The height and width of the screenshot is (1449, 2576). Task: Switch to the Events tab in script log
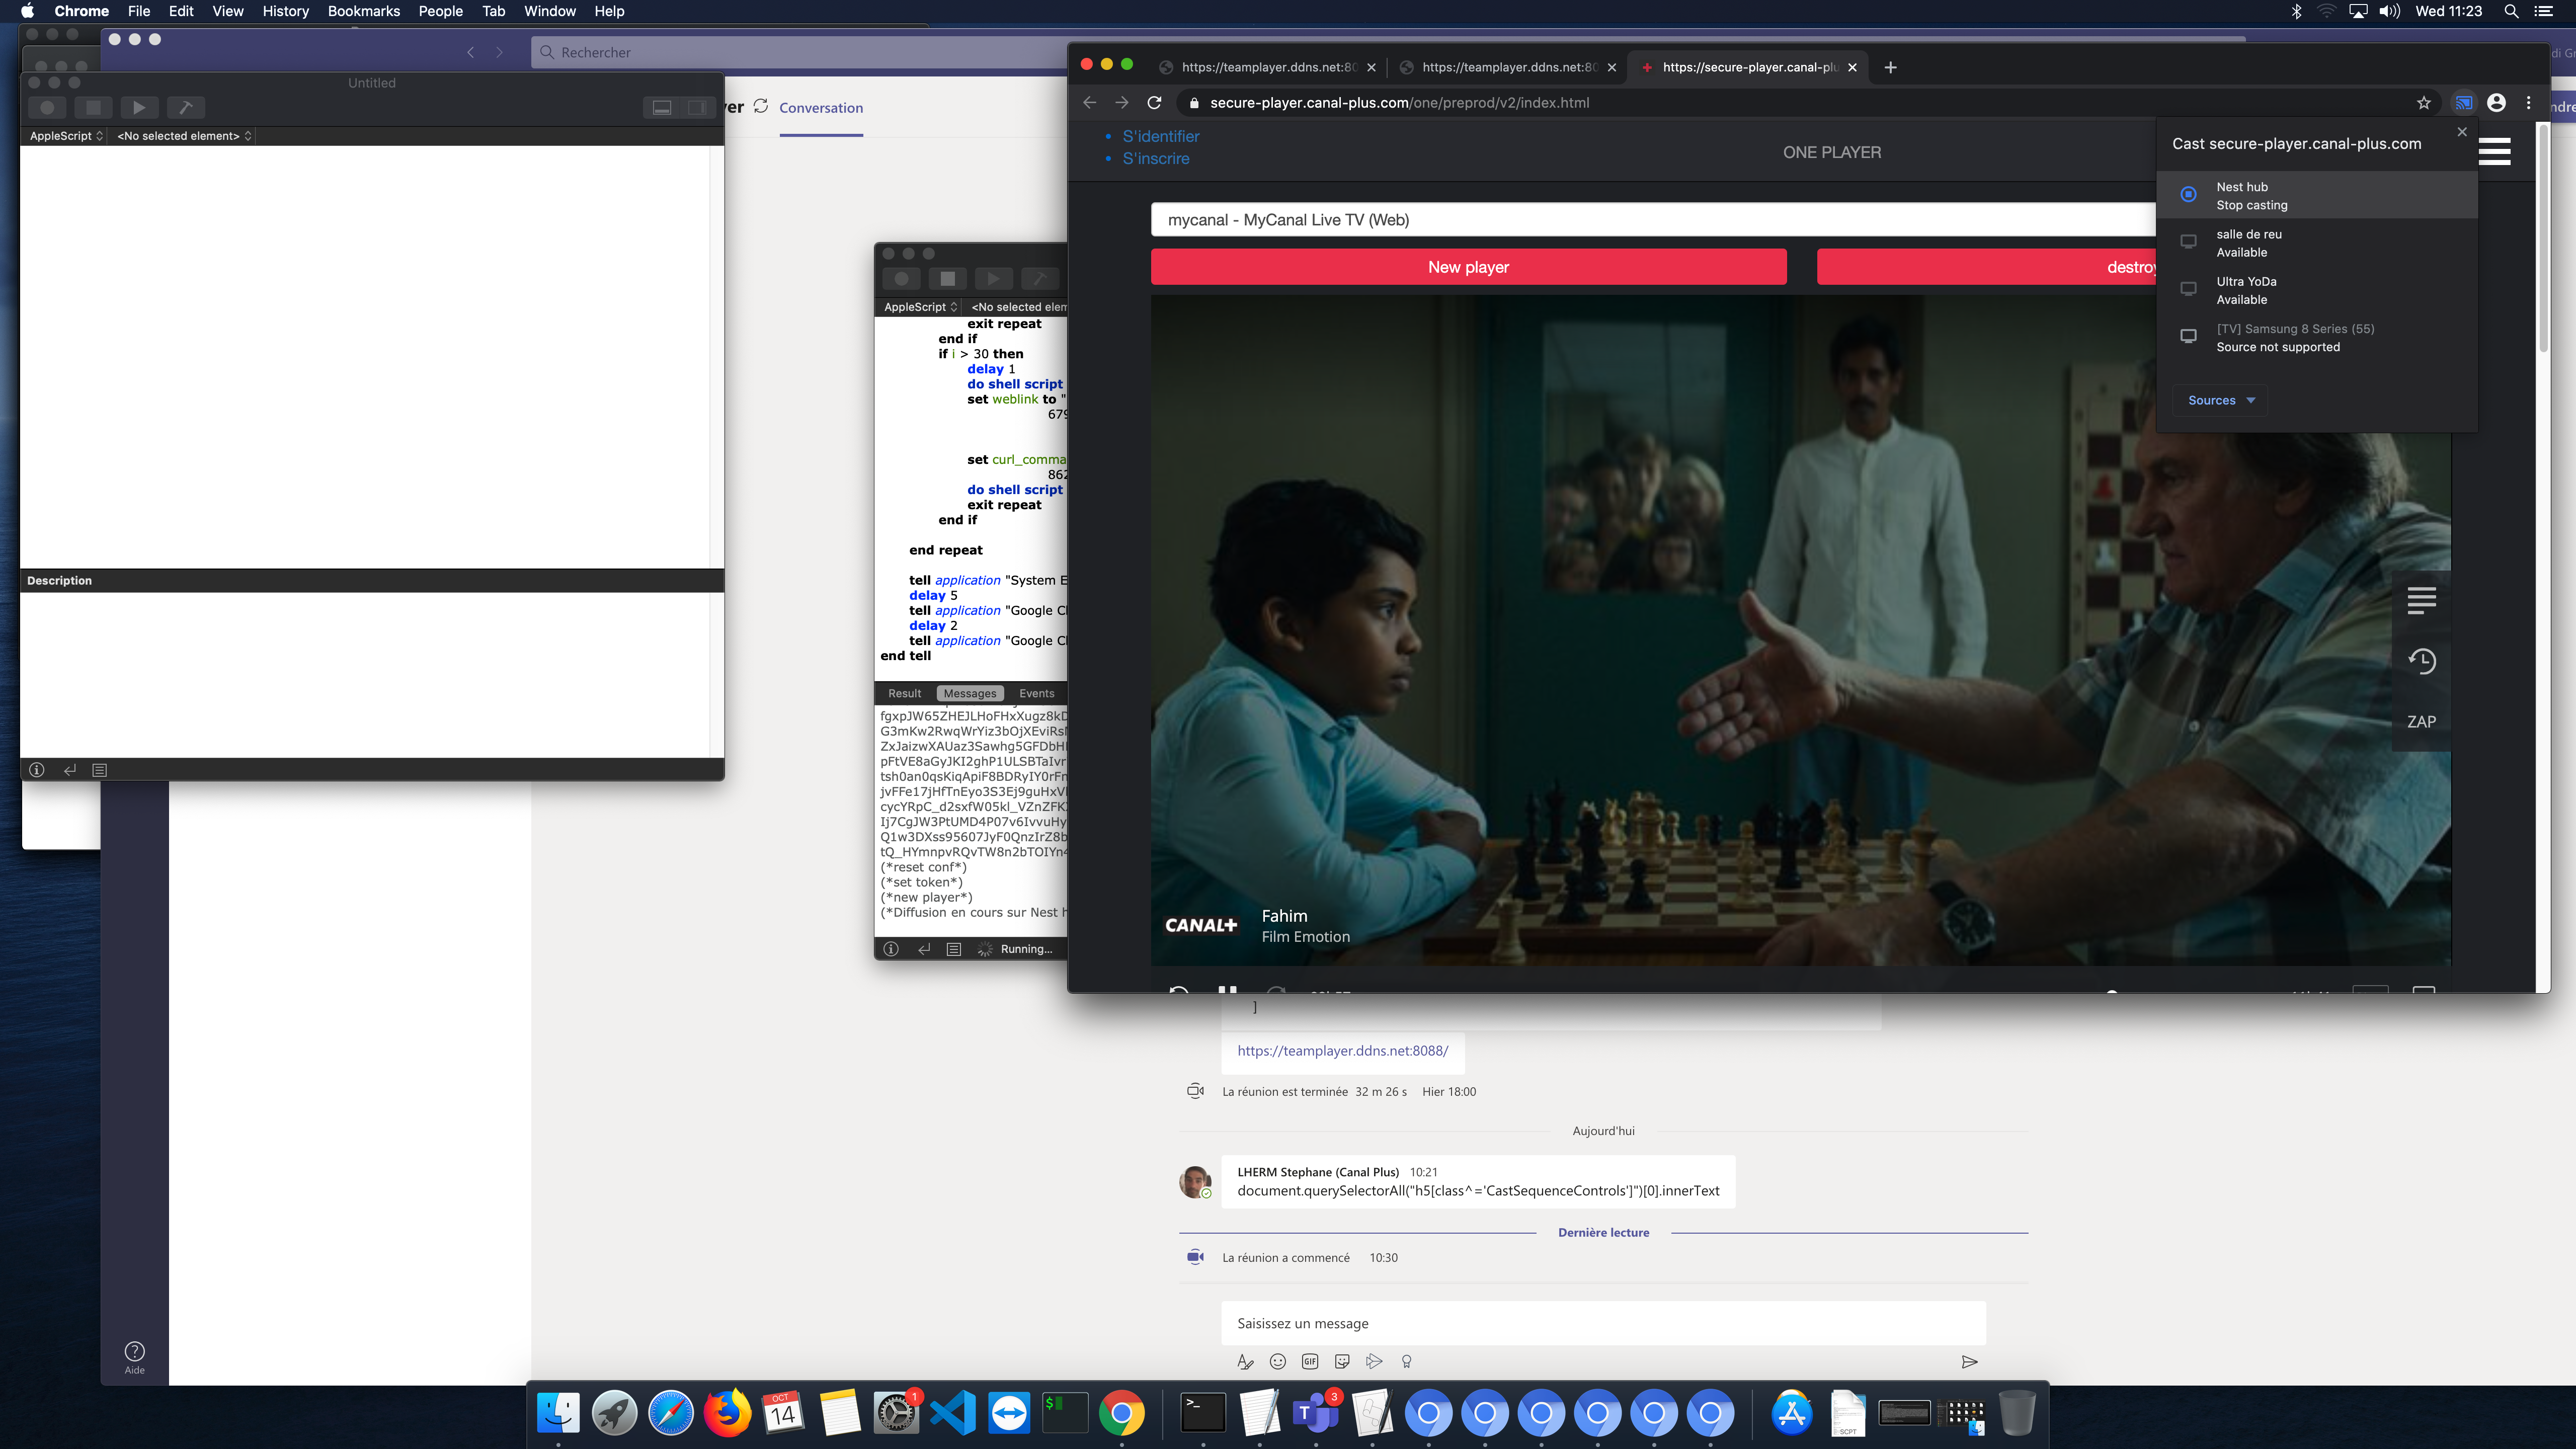(1036, 693)
